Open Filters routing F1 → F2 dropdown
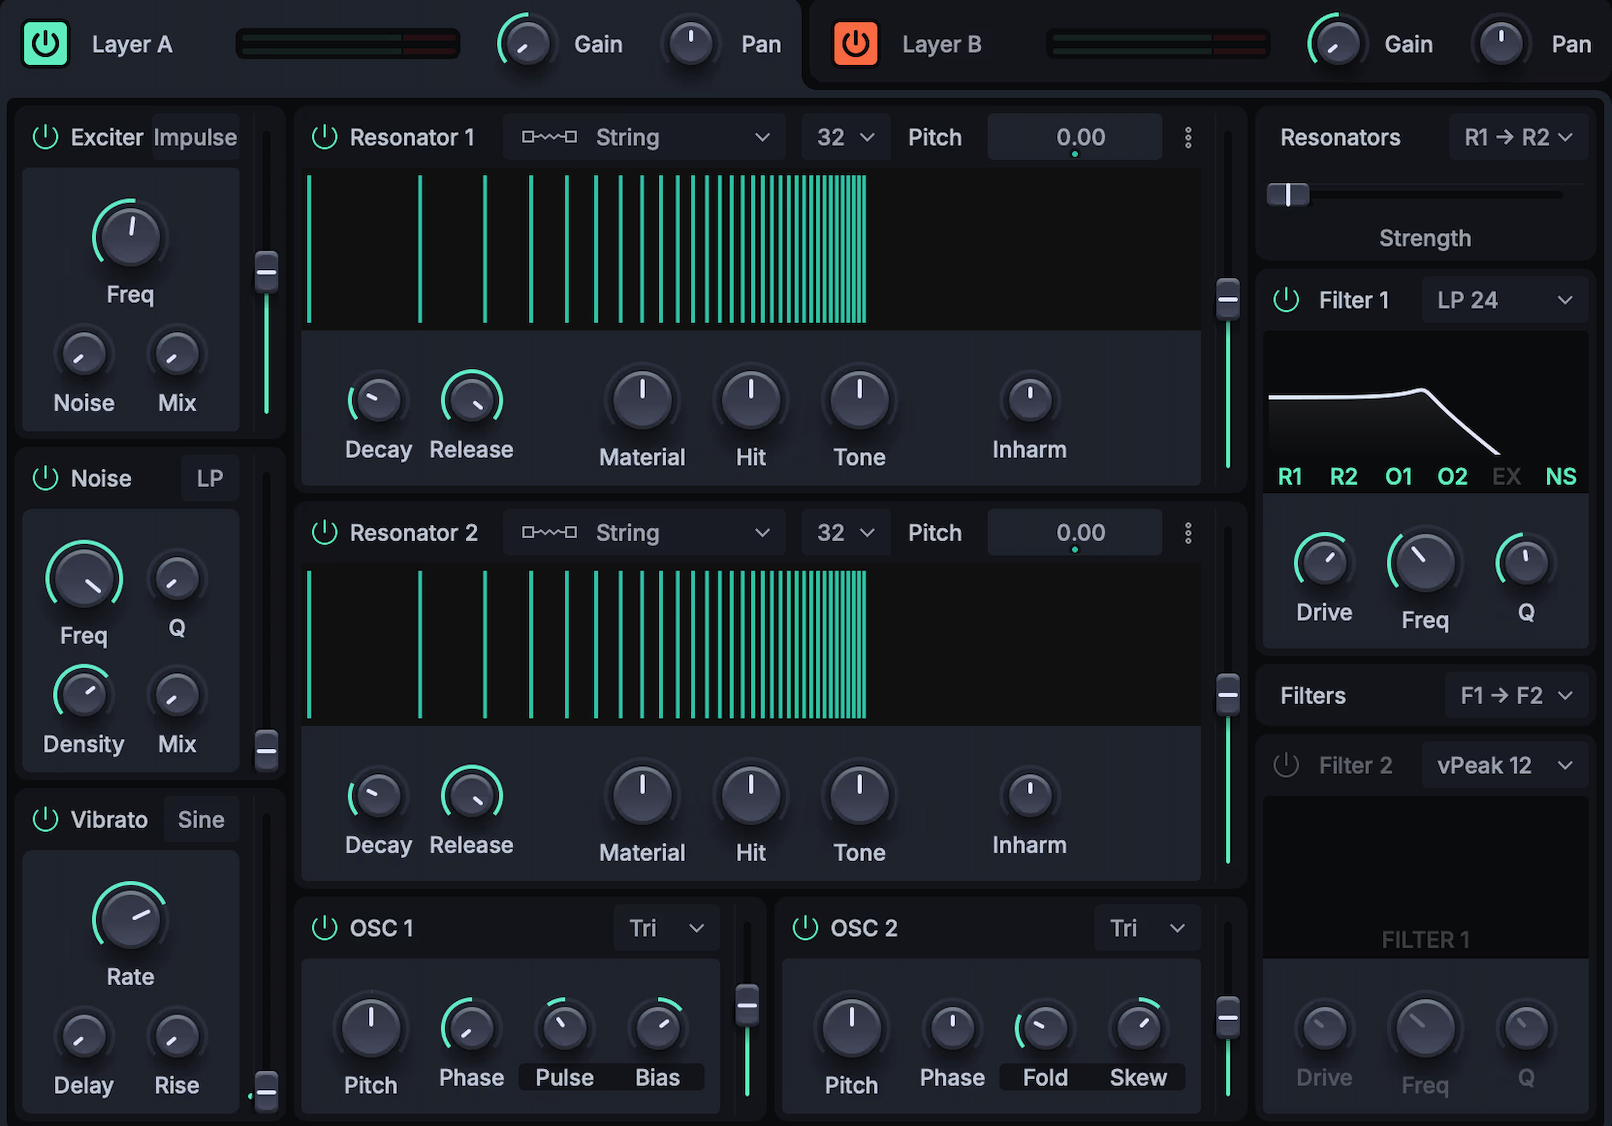Image resolution: width=1612 pixels, height=1126 pixels. 1516,695
